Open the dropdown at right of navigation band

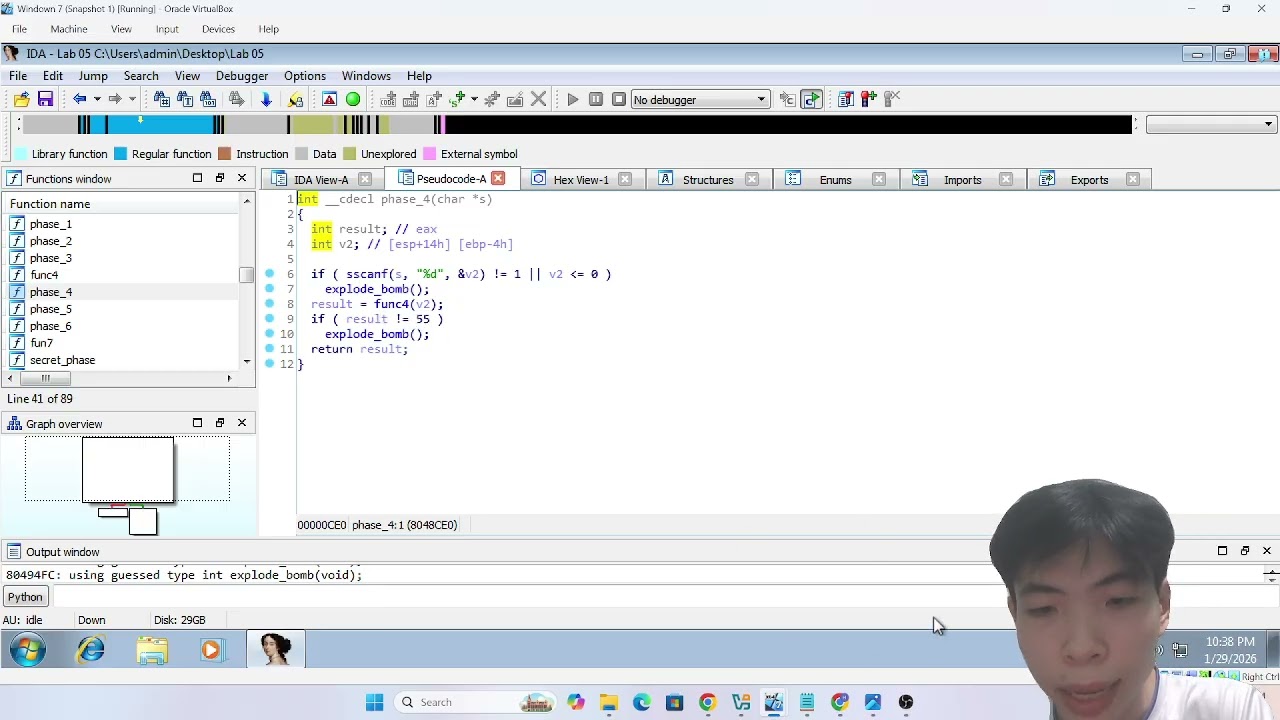click(x=1211, y=124)
